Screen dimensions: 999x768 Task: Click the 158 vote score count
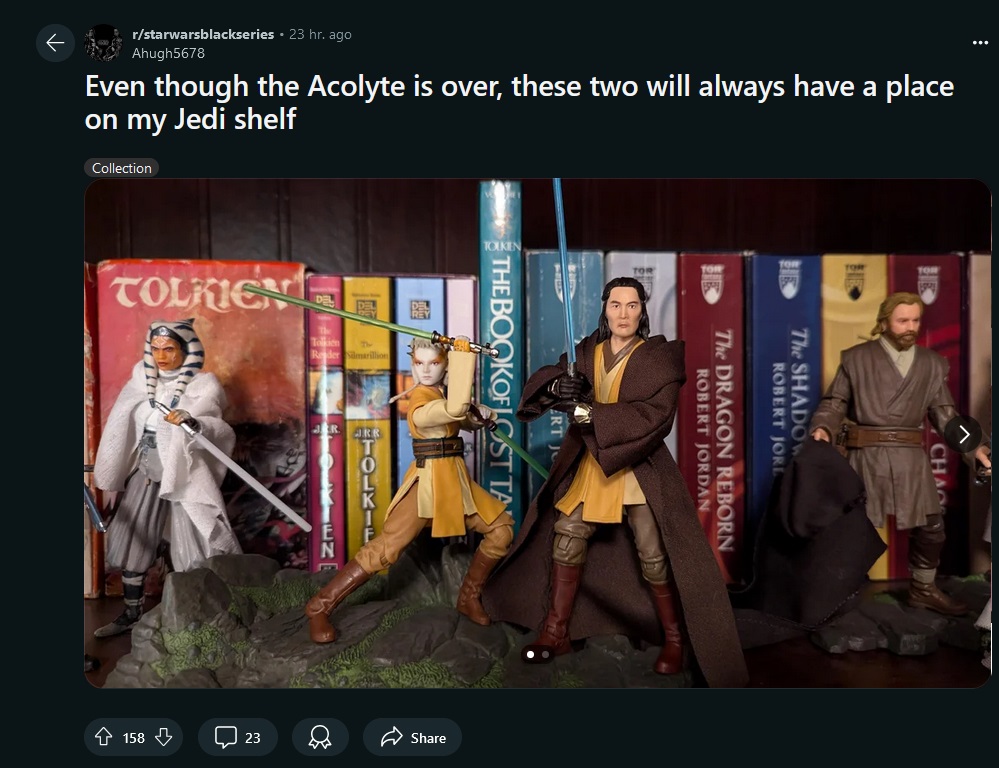(x=133, y=738)
